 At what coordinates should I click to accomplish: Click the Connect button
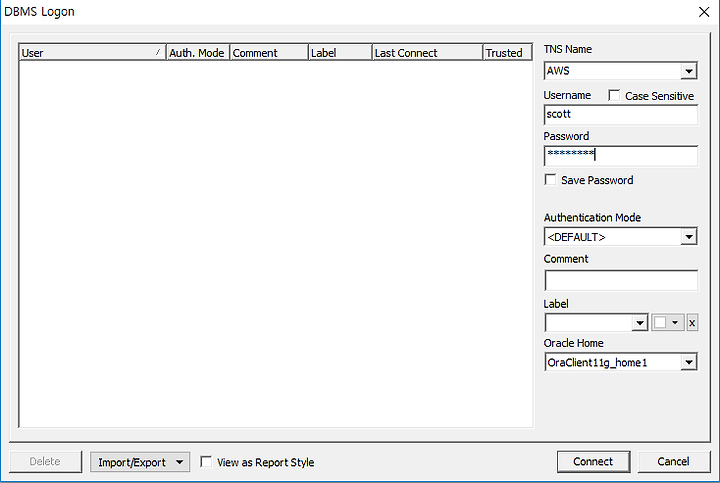[x=593, y=461]
